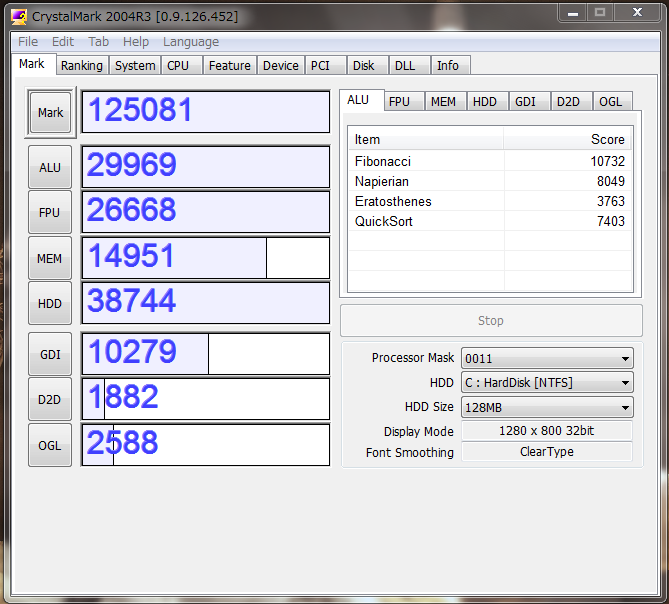The height and width of the screenshot is (604, 669).
Task: Sort by the Score column header
Action: pos(568,139)
